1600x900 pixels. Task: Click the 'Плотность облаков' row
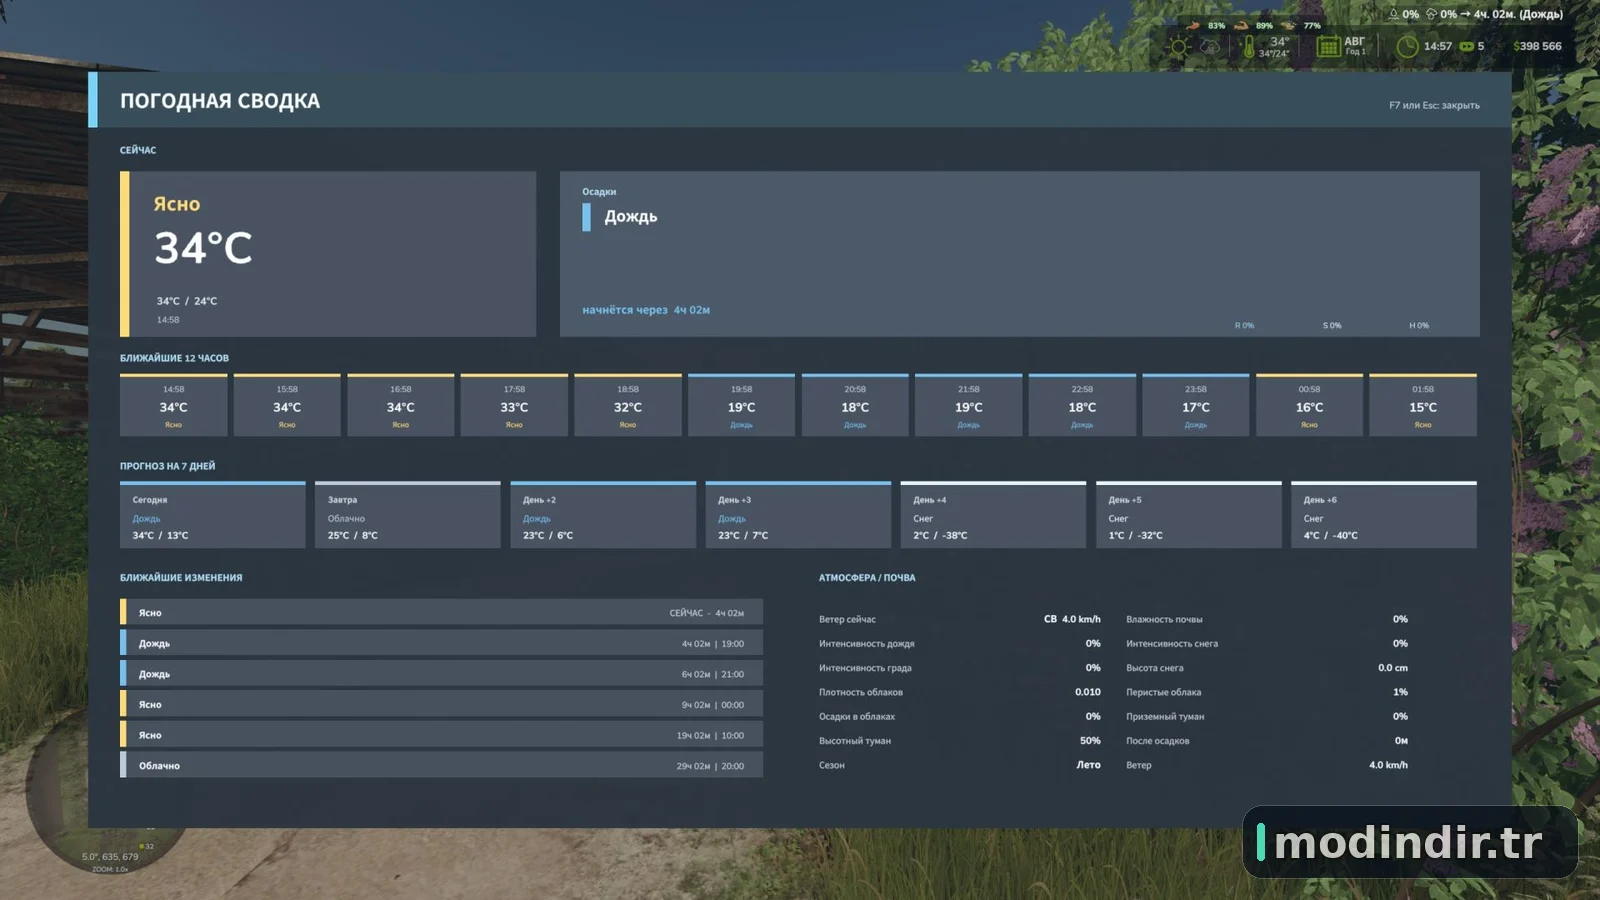click(960, 692)
